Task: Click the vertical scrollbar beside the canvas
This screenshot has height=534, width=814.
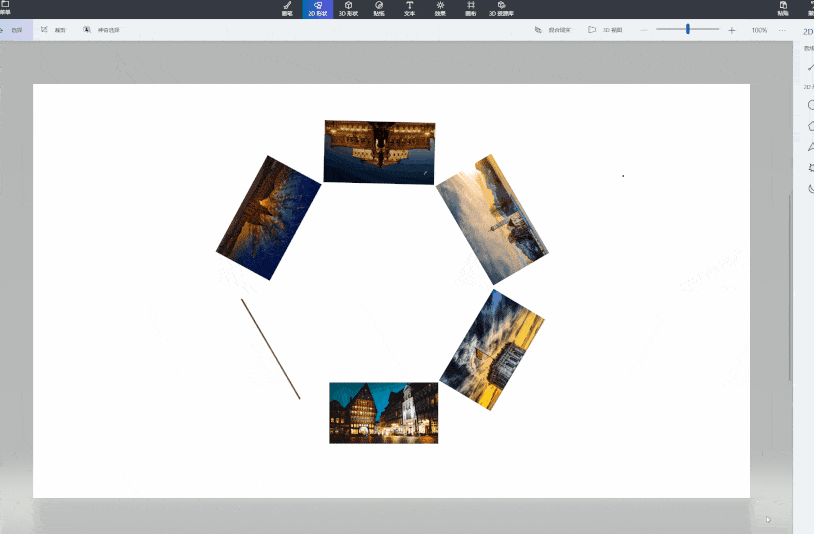Action: [x=790, y=288]
